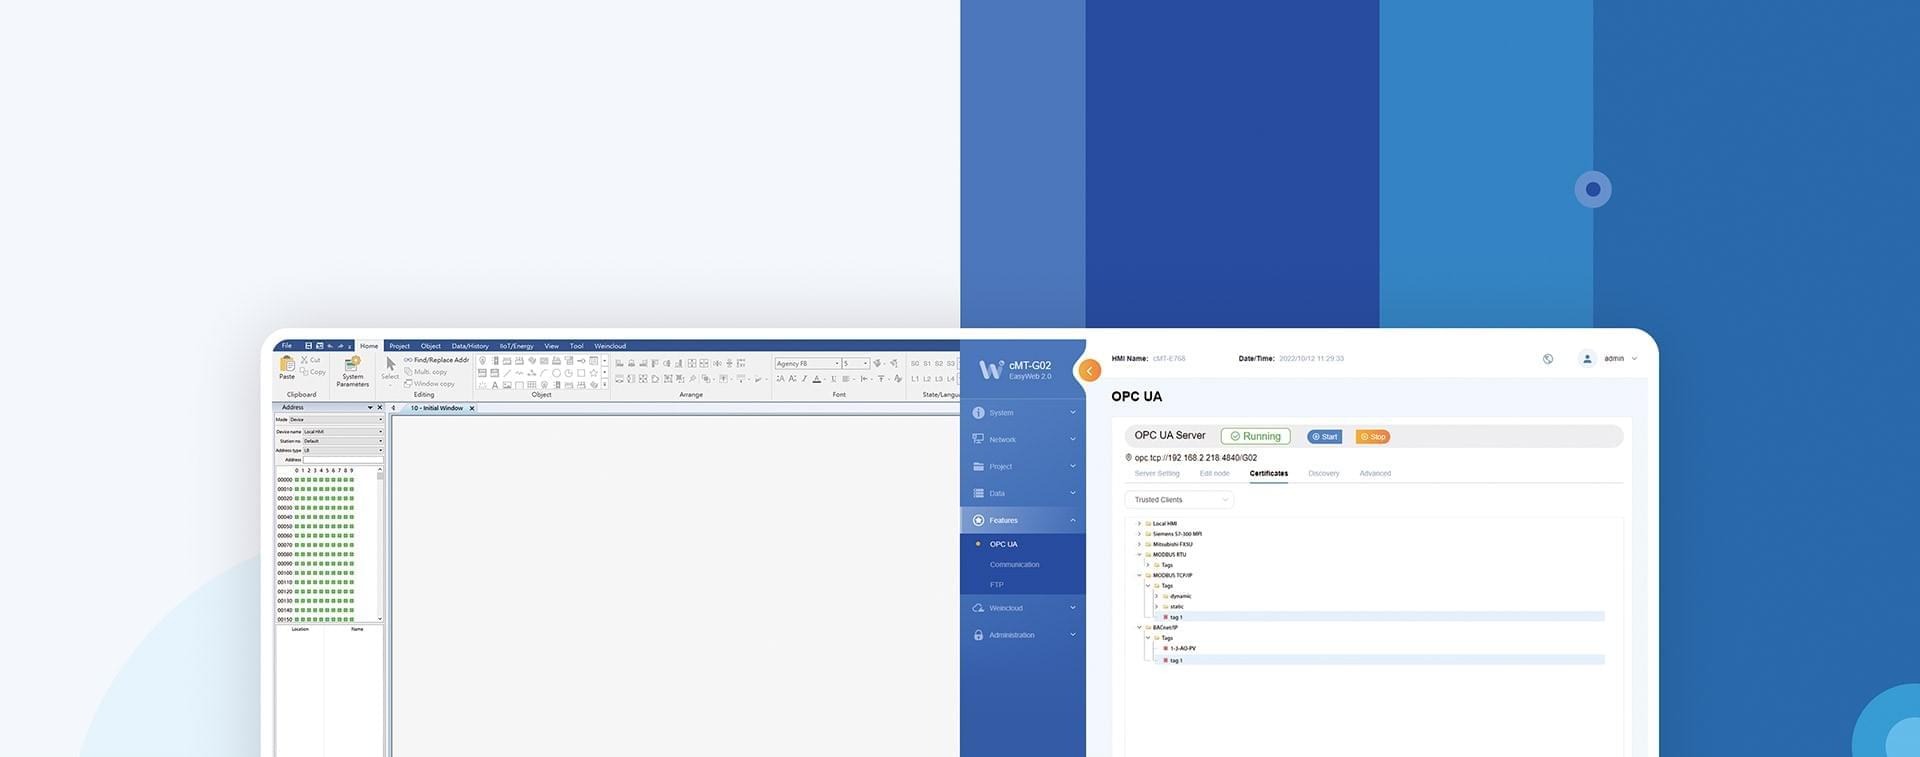Open the Agency FB font dropdown
1920x757 pixels.
pos(807,364)
